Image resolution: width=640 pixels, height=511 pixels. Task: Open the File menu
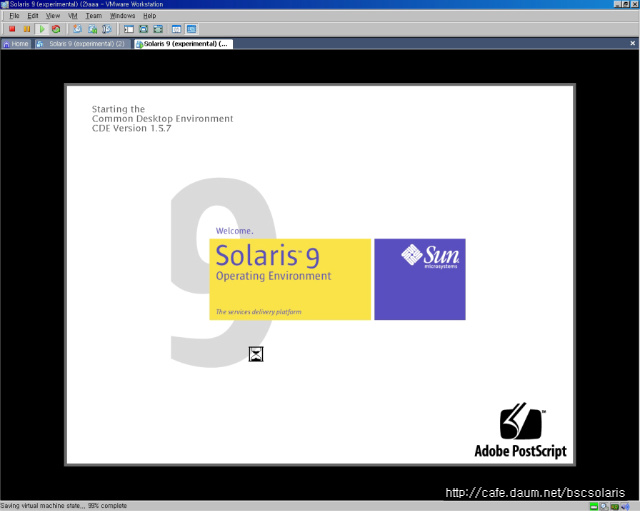[x=14, y=16]
